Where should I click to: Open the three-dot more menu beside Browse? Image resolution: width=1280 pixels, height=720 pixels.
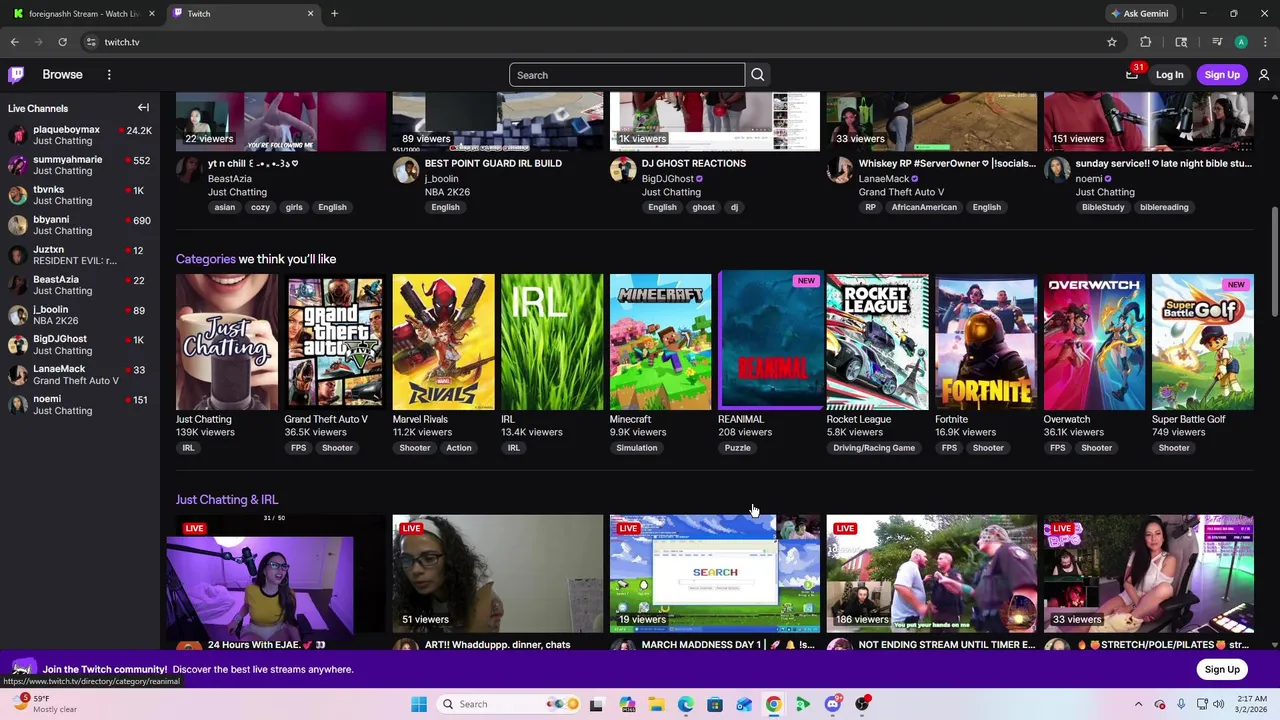point(109,75)
